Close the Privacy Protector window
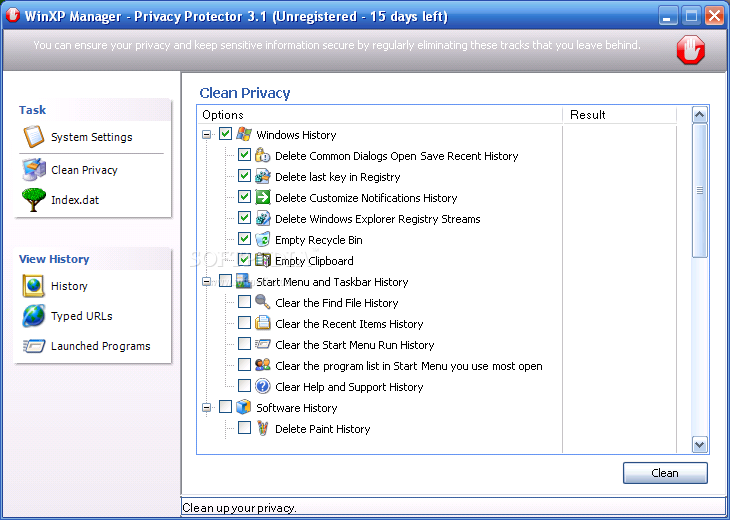The height and width of the screenshot is (520, 730). click(x=714, y=16)
